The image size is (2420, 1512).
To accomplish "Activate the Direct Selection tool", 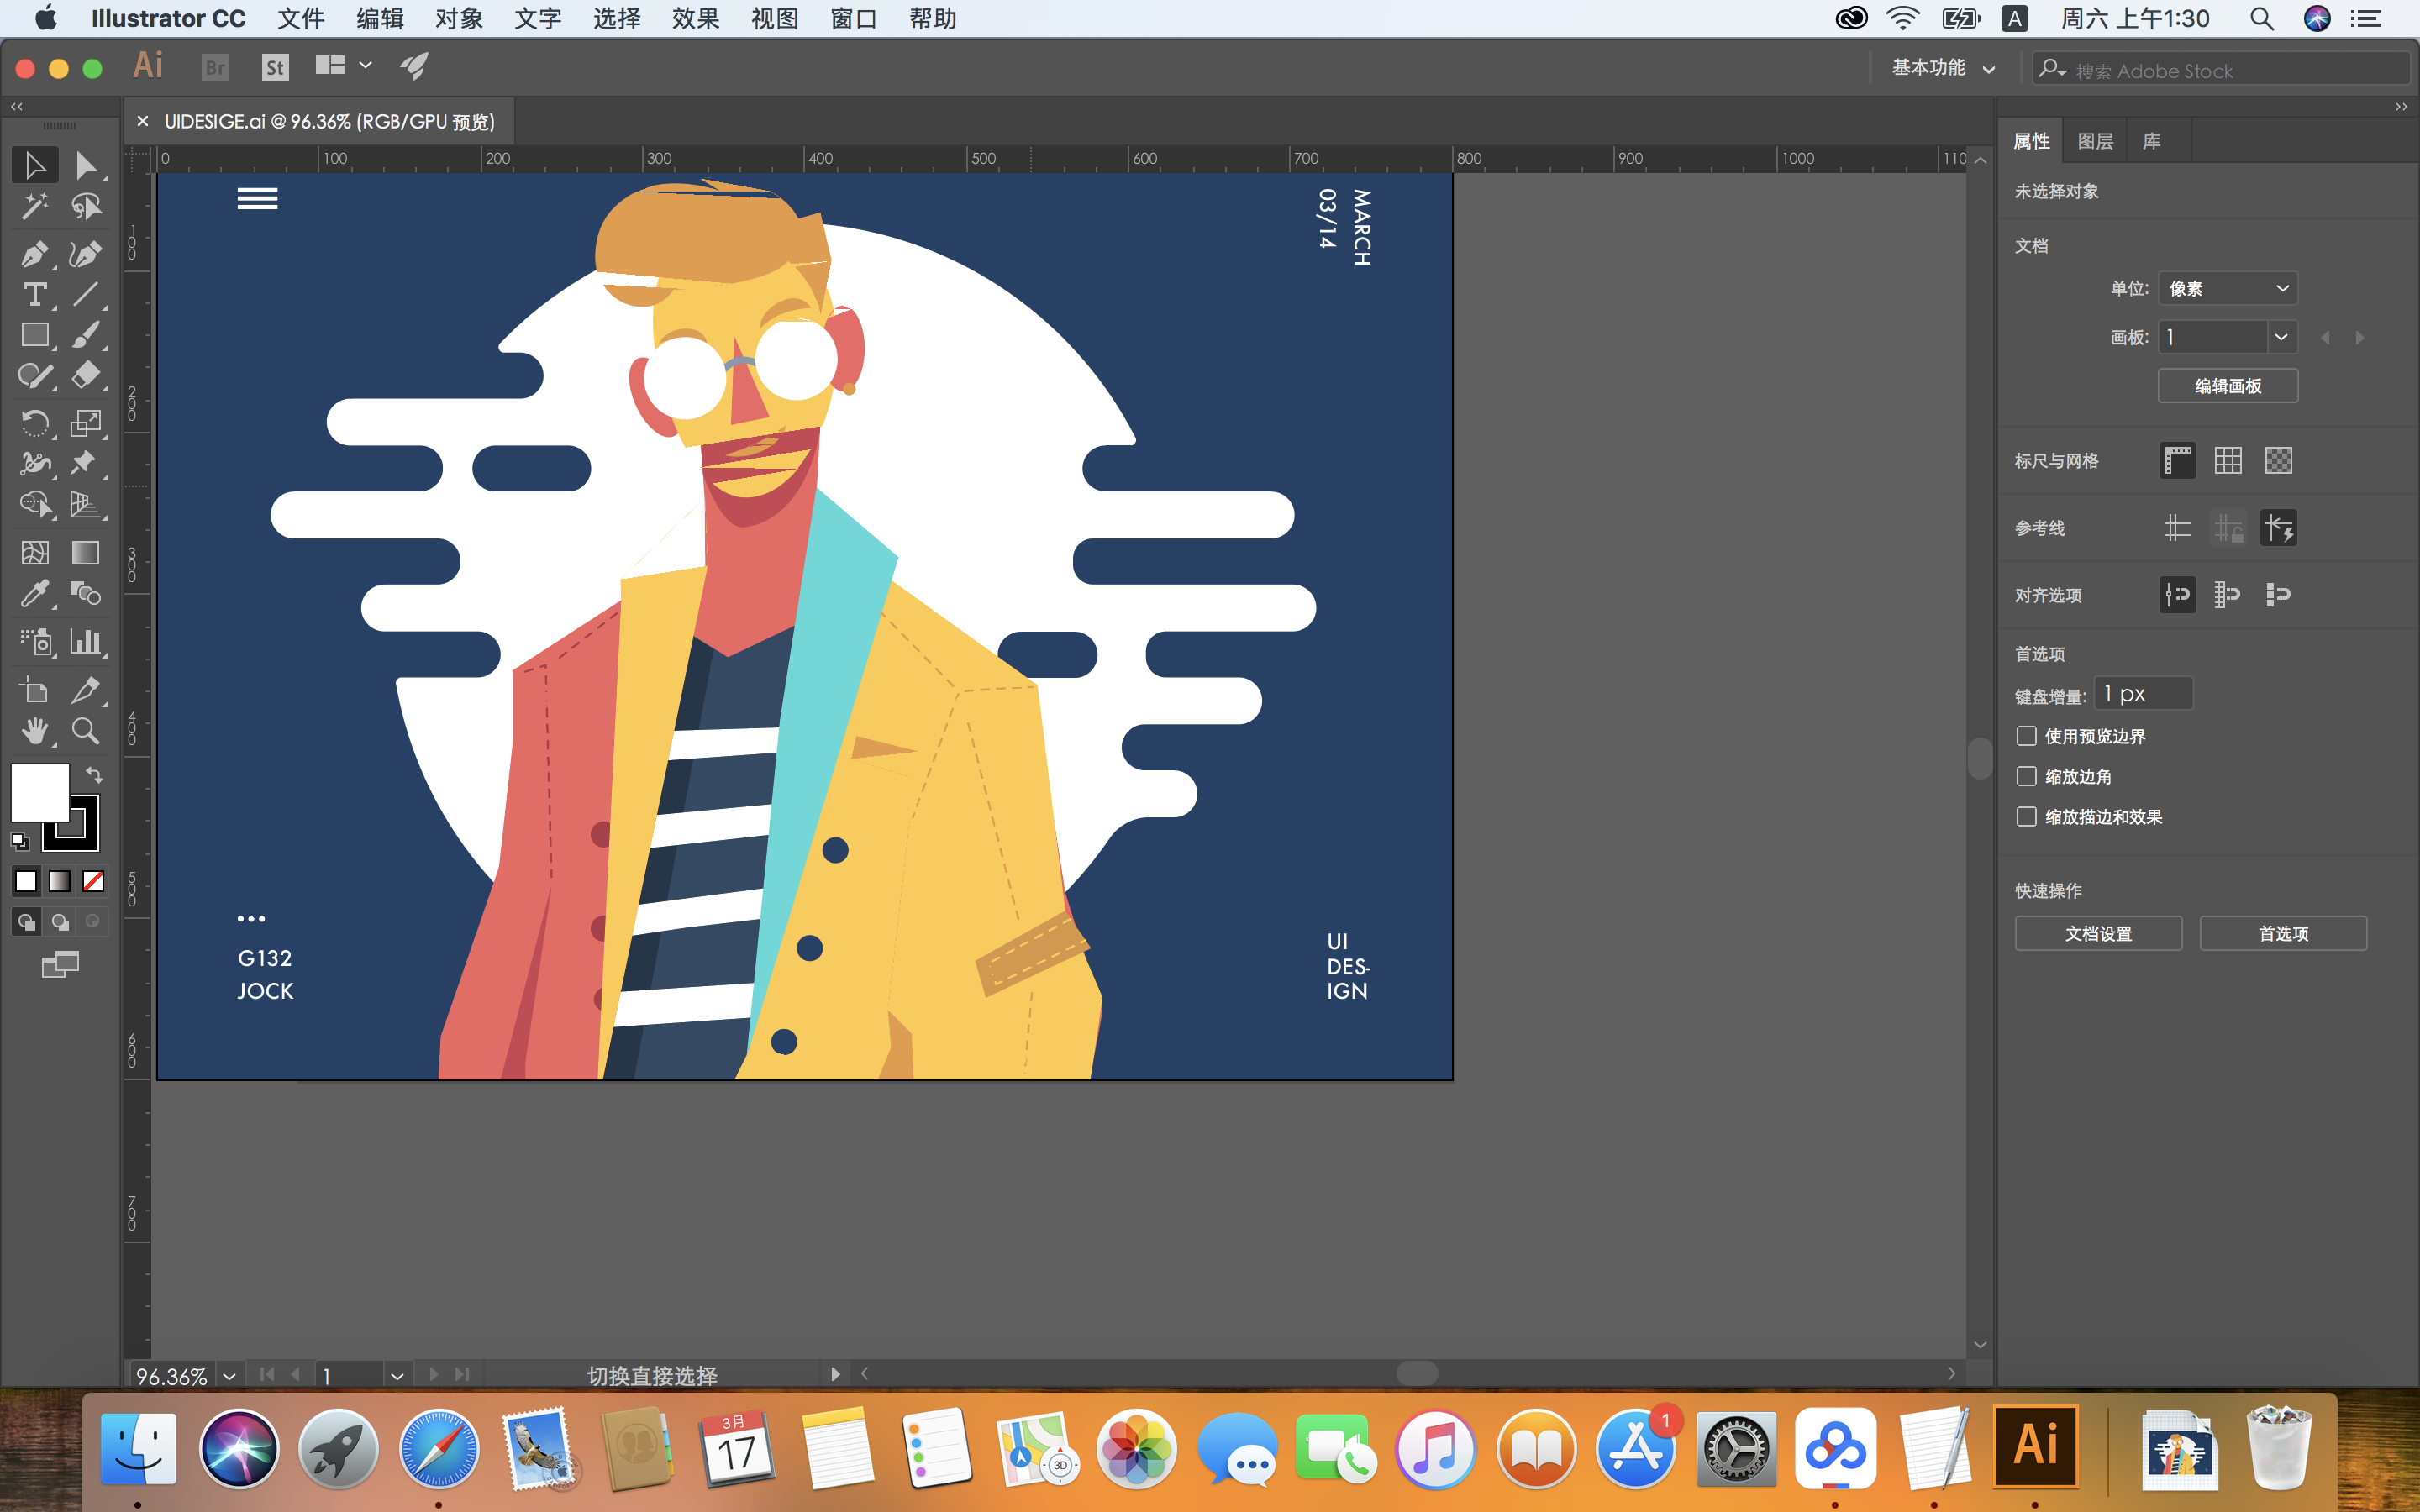I will [86, 165].
